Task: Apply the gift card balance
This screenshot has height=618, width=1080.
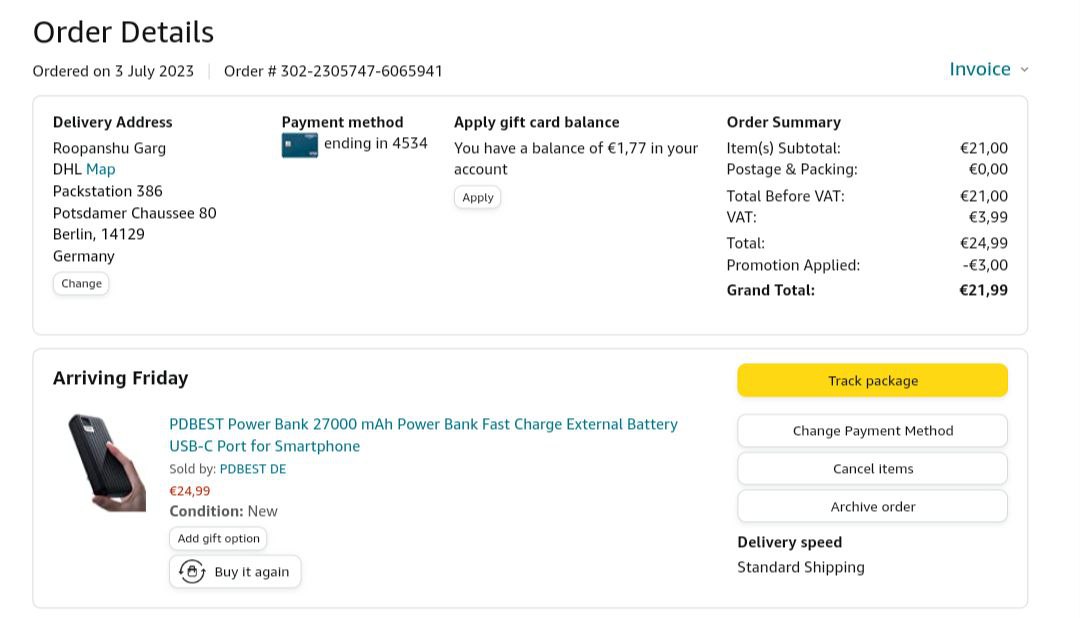Action: 477,197
